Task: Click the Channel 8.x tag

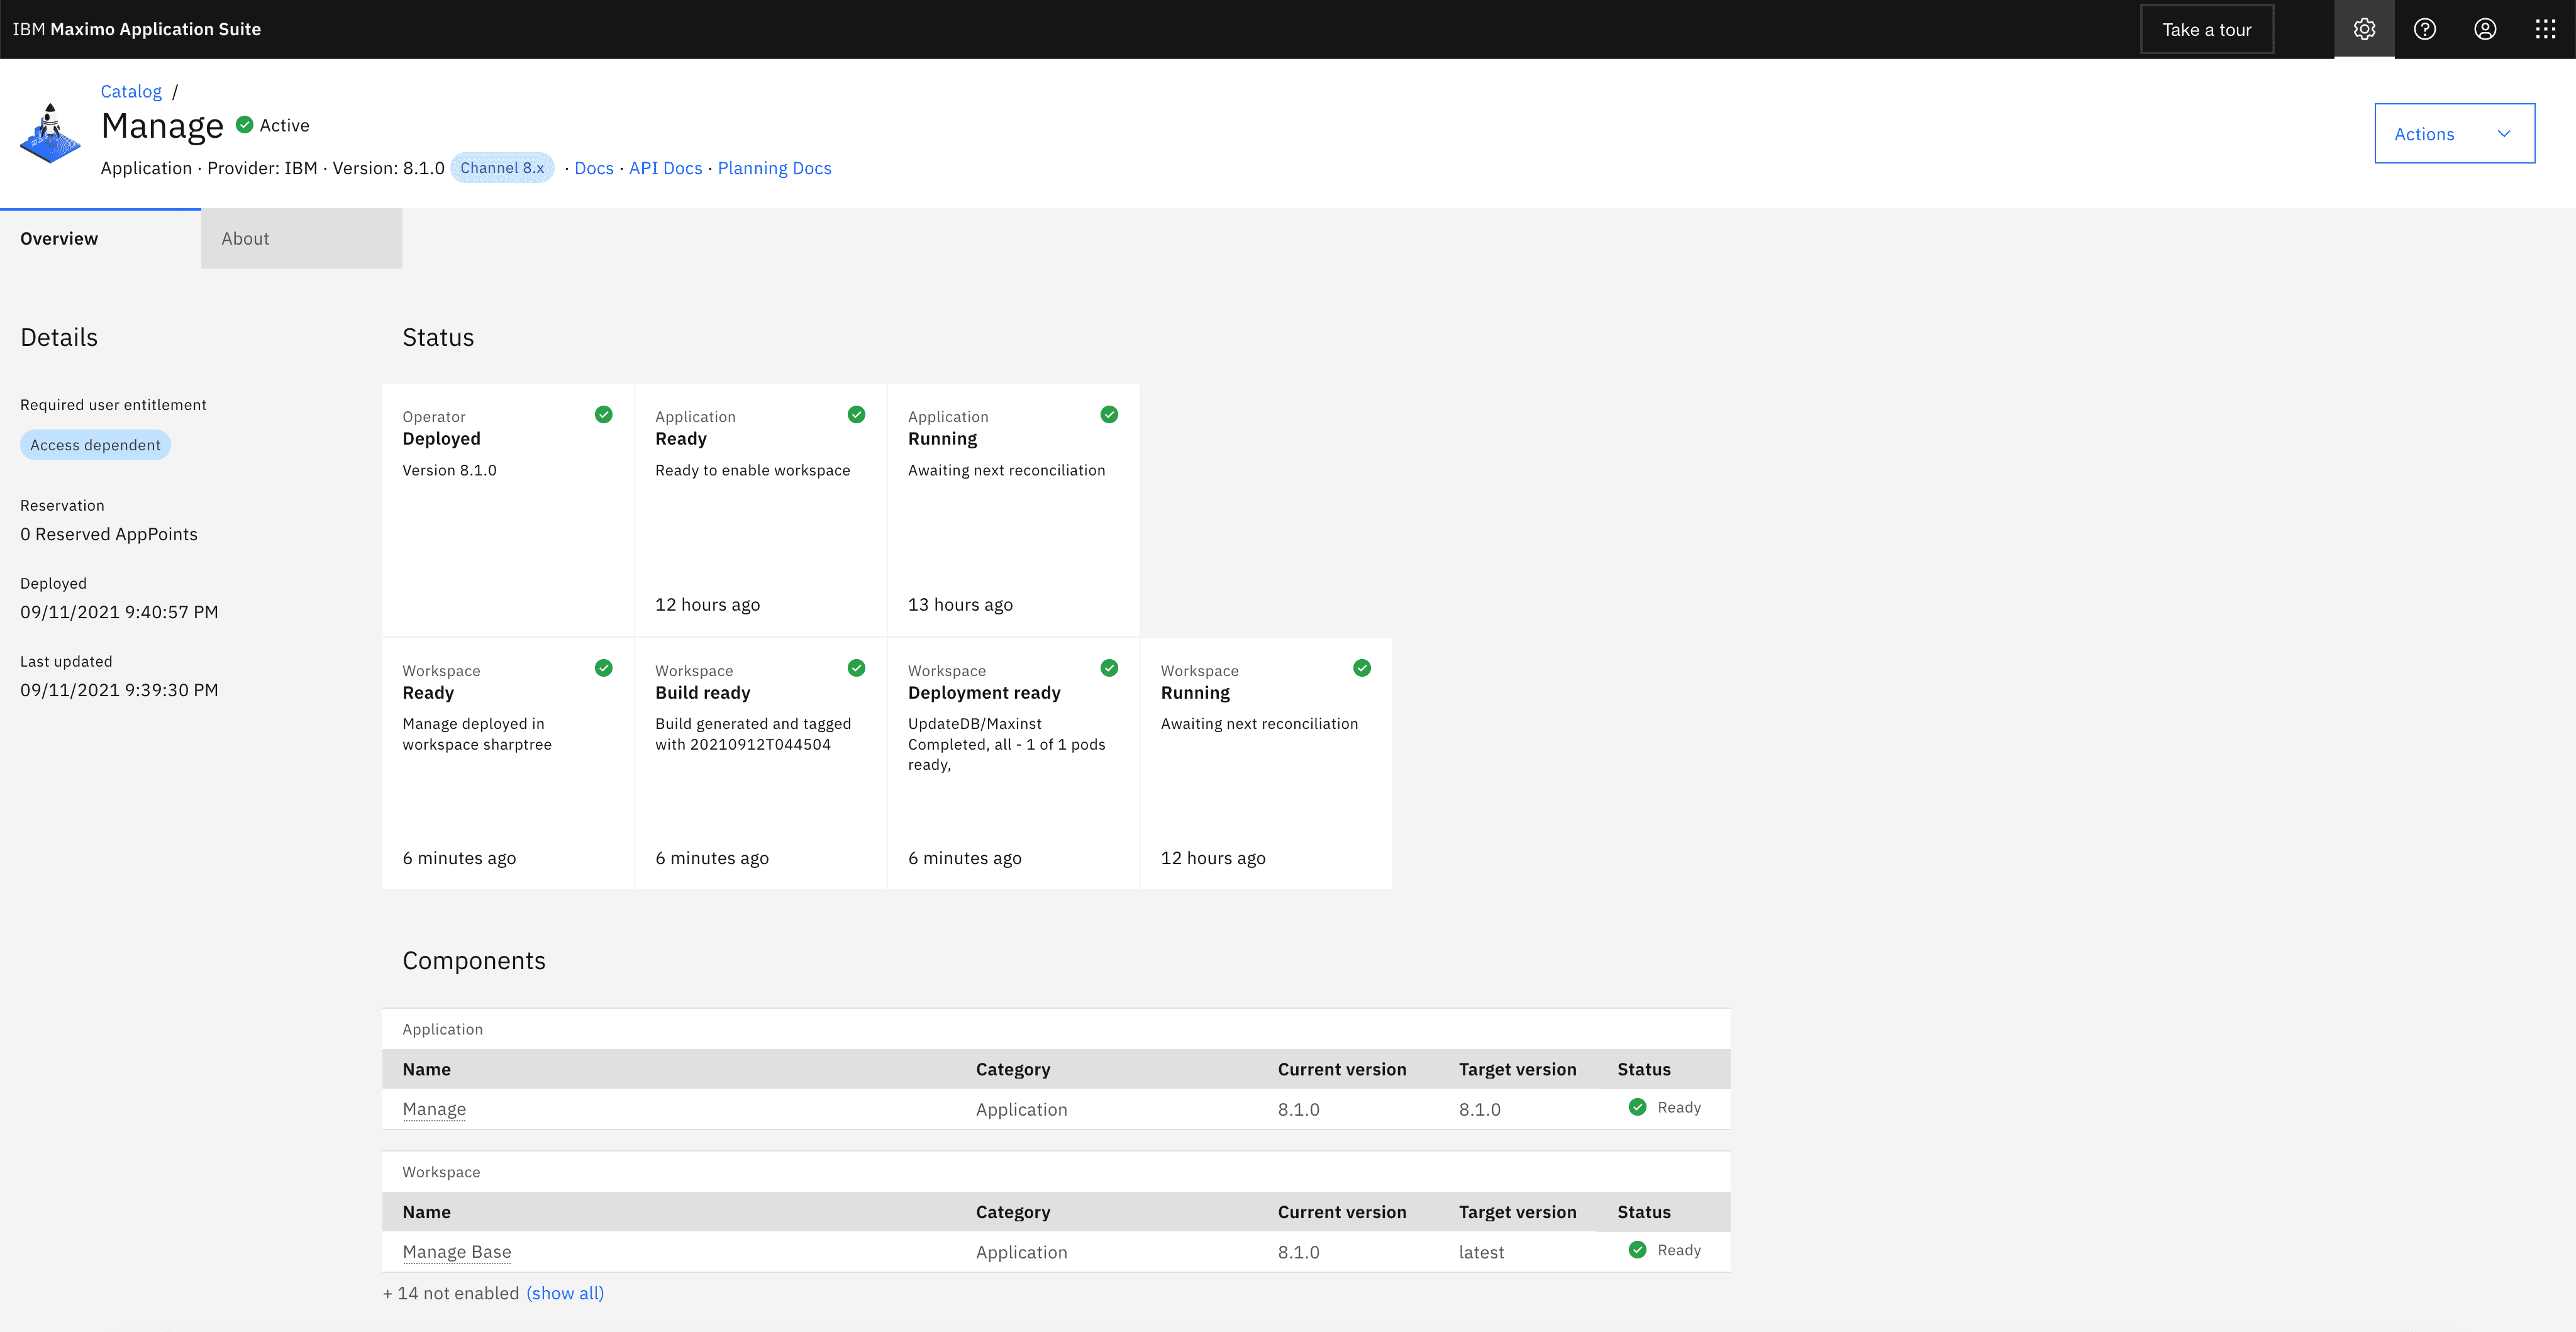Action: (x=502, y=168)
